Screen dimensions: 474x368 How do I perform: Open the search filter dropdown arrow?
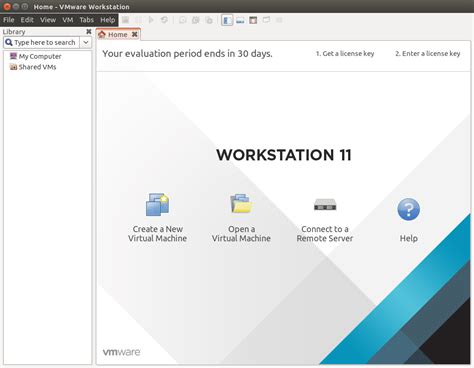pos(86,42)
